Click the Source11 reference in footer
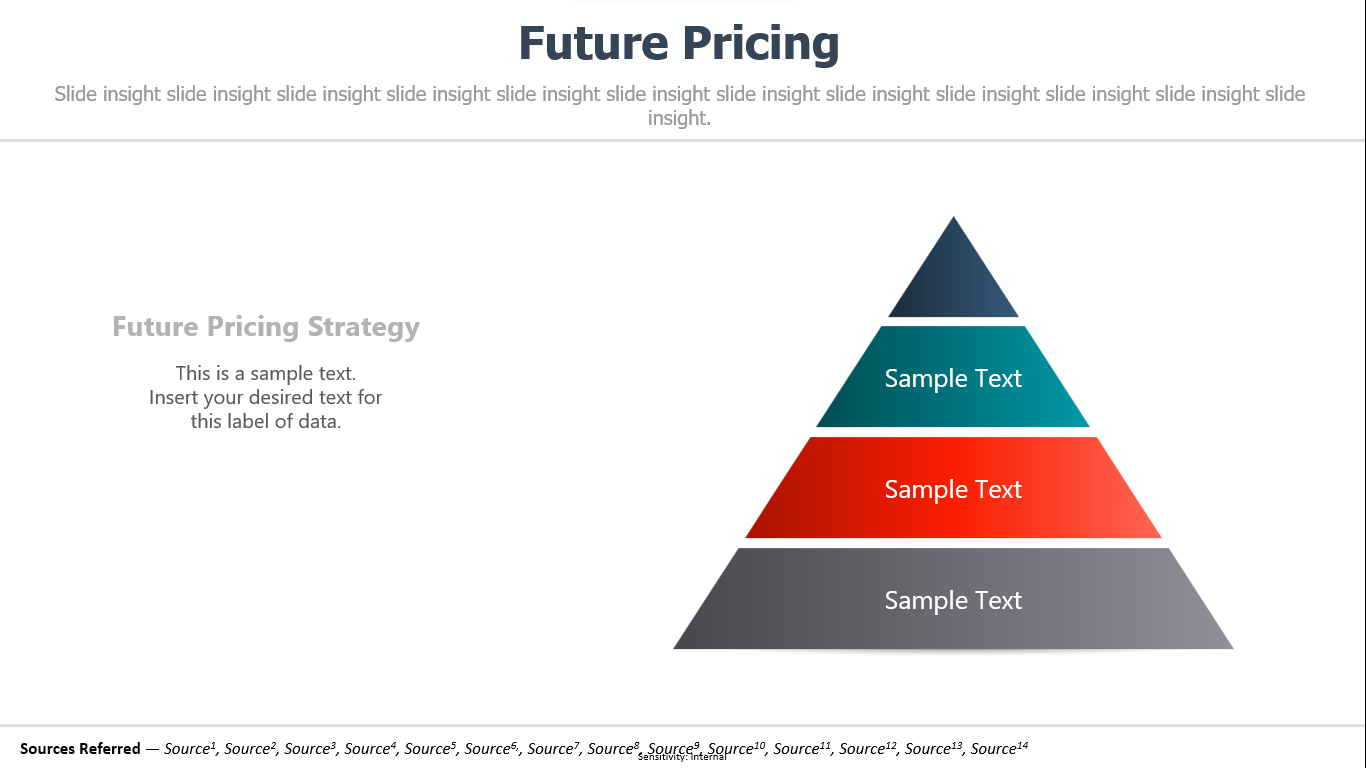Image resolution: width=1366 pixels, height=768 pixels. 802,748
